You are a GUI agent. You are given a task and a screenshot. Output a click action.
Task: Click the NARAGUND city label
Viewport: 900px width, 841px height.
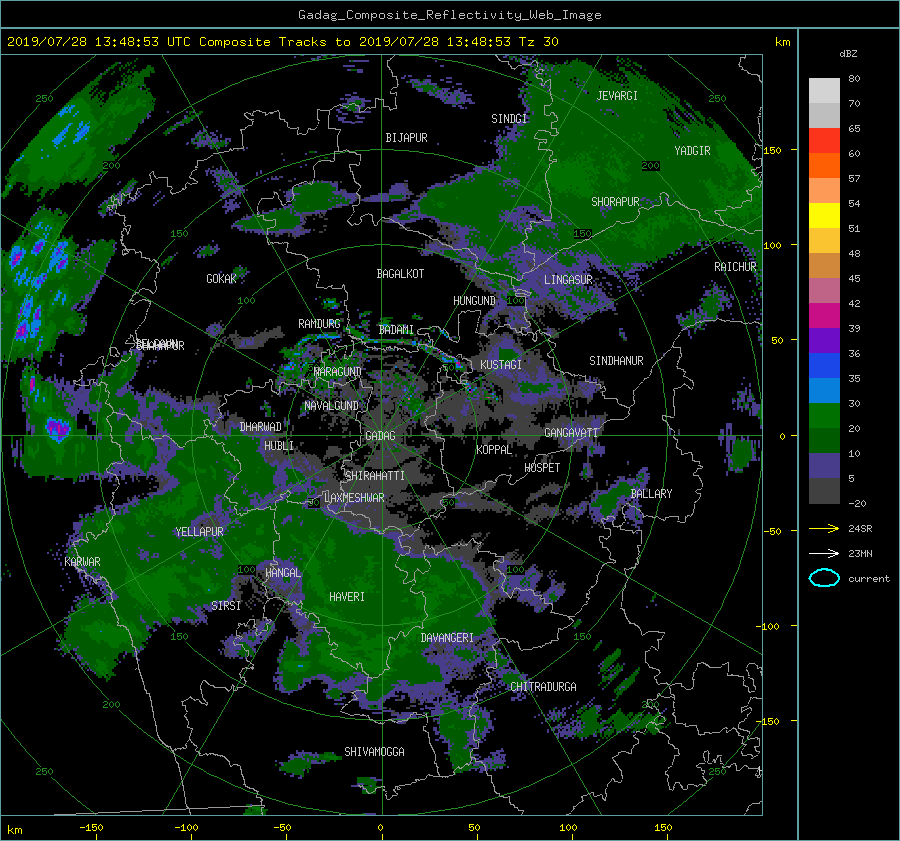click(338, 371)
